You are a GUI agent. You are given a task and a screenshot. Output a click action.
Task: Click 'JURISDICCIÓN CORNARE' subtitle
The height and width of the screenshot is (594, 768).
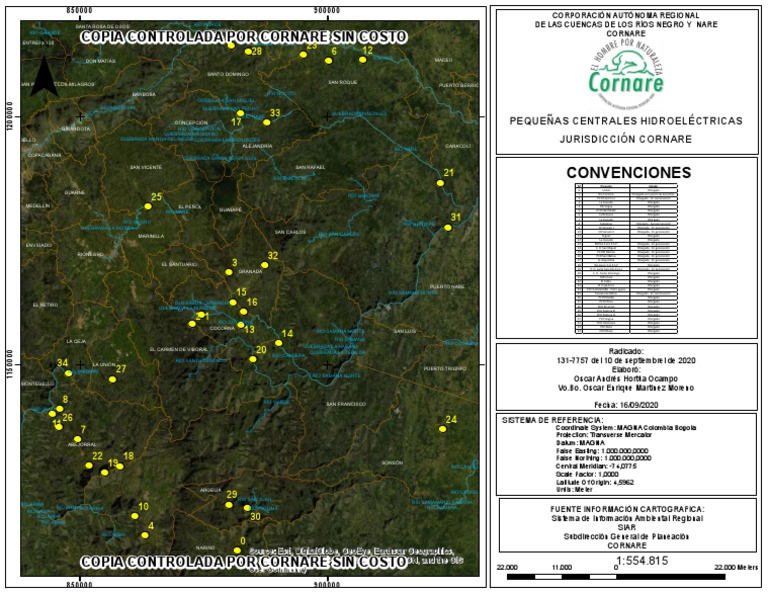point(626,139)
